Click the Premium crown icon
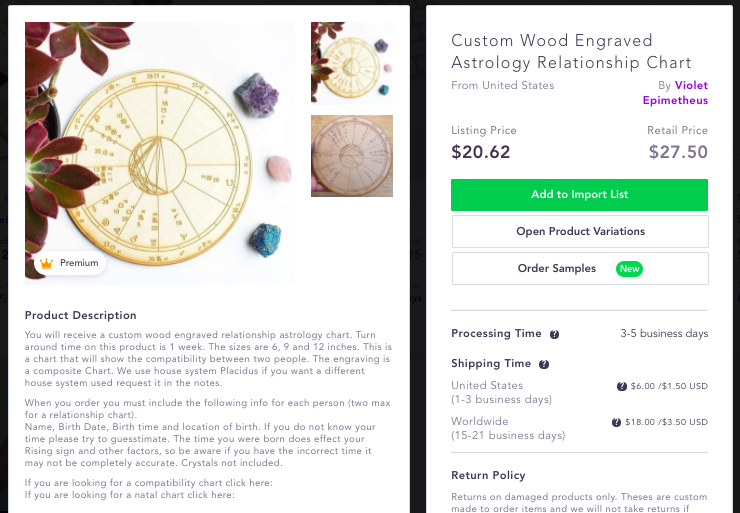Image resolution: width=740 pixels, height=513 pixels. (x=45, y=264)
